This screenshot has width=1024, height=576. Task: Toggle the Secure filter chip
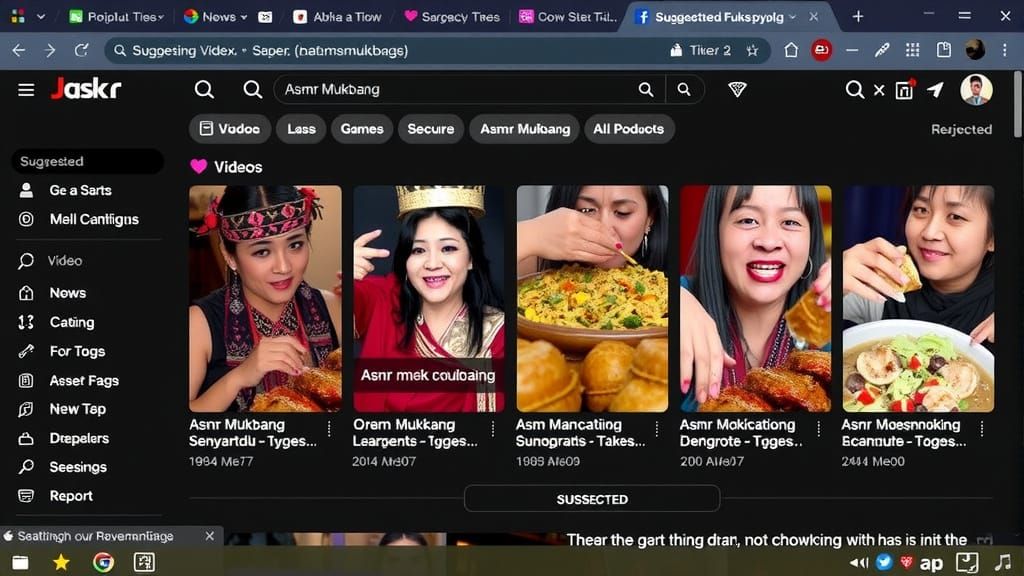[x=430, y=128]
